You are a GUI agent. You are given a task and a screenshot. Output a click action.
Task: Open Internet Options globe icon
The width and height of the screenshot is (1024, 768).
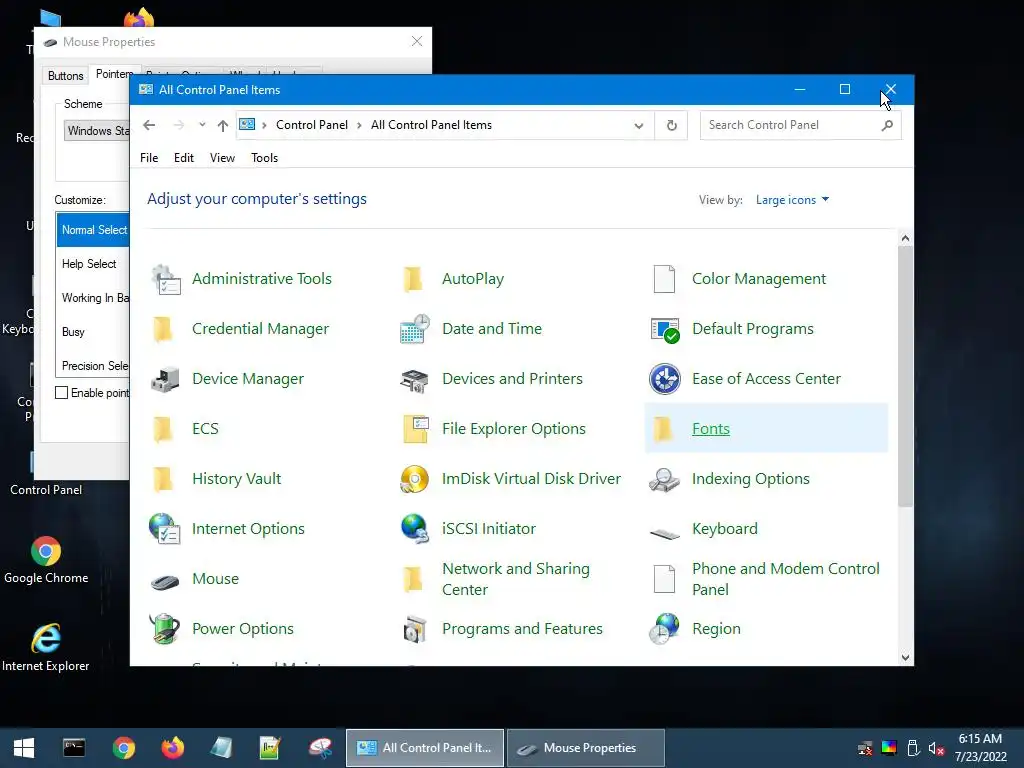(x=165, y=529)
